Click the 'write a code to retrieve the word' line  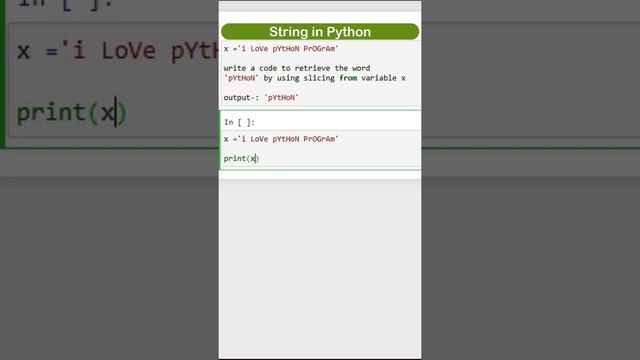click(297, 68)
